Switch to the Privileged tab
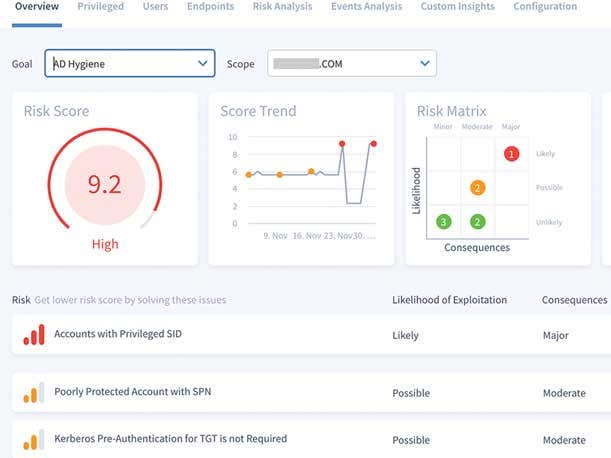611x458 pixels. pos(100,7)
